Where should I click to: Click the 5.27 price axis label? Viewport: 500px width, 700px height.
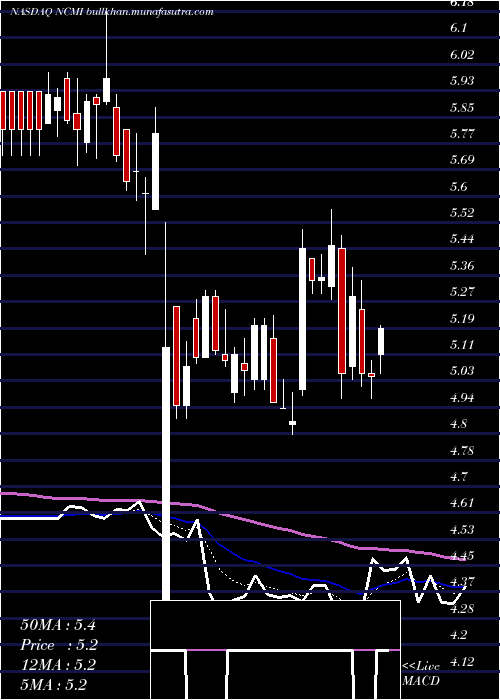point(462,292)
